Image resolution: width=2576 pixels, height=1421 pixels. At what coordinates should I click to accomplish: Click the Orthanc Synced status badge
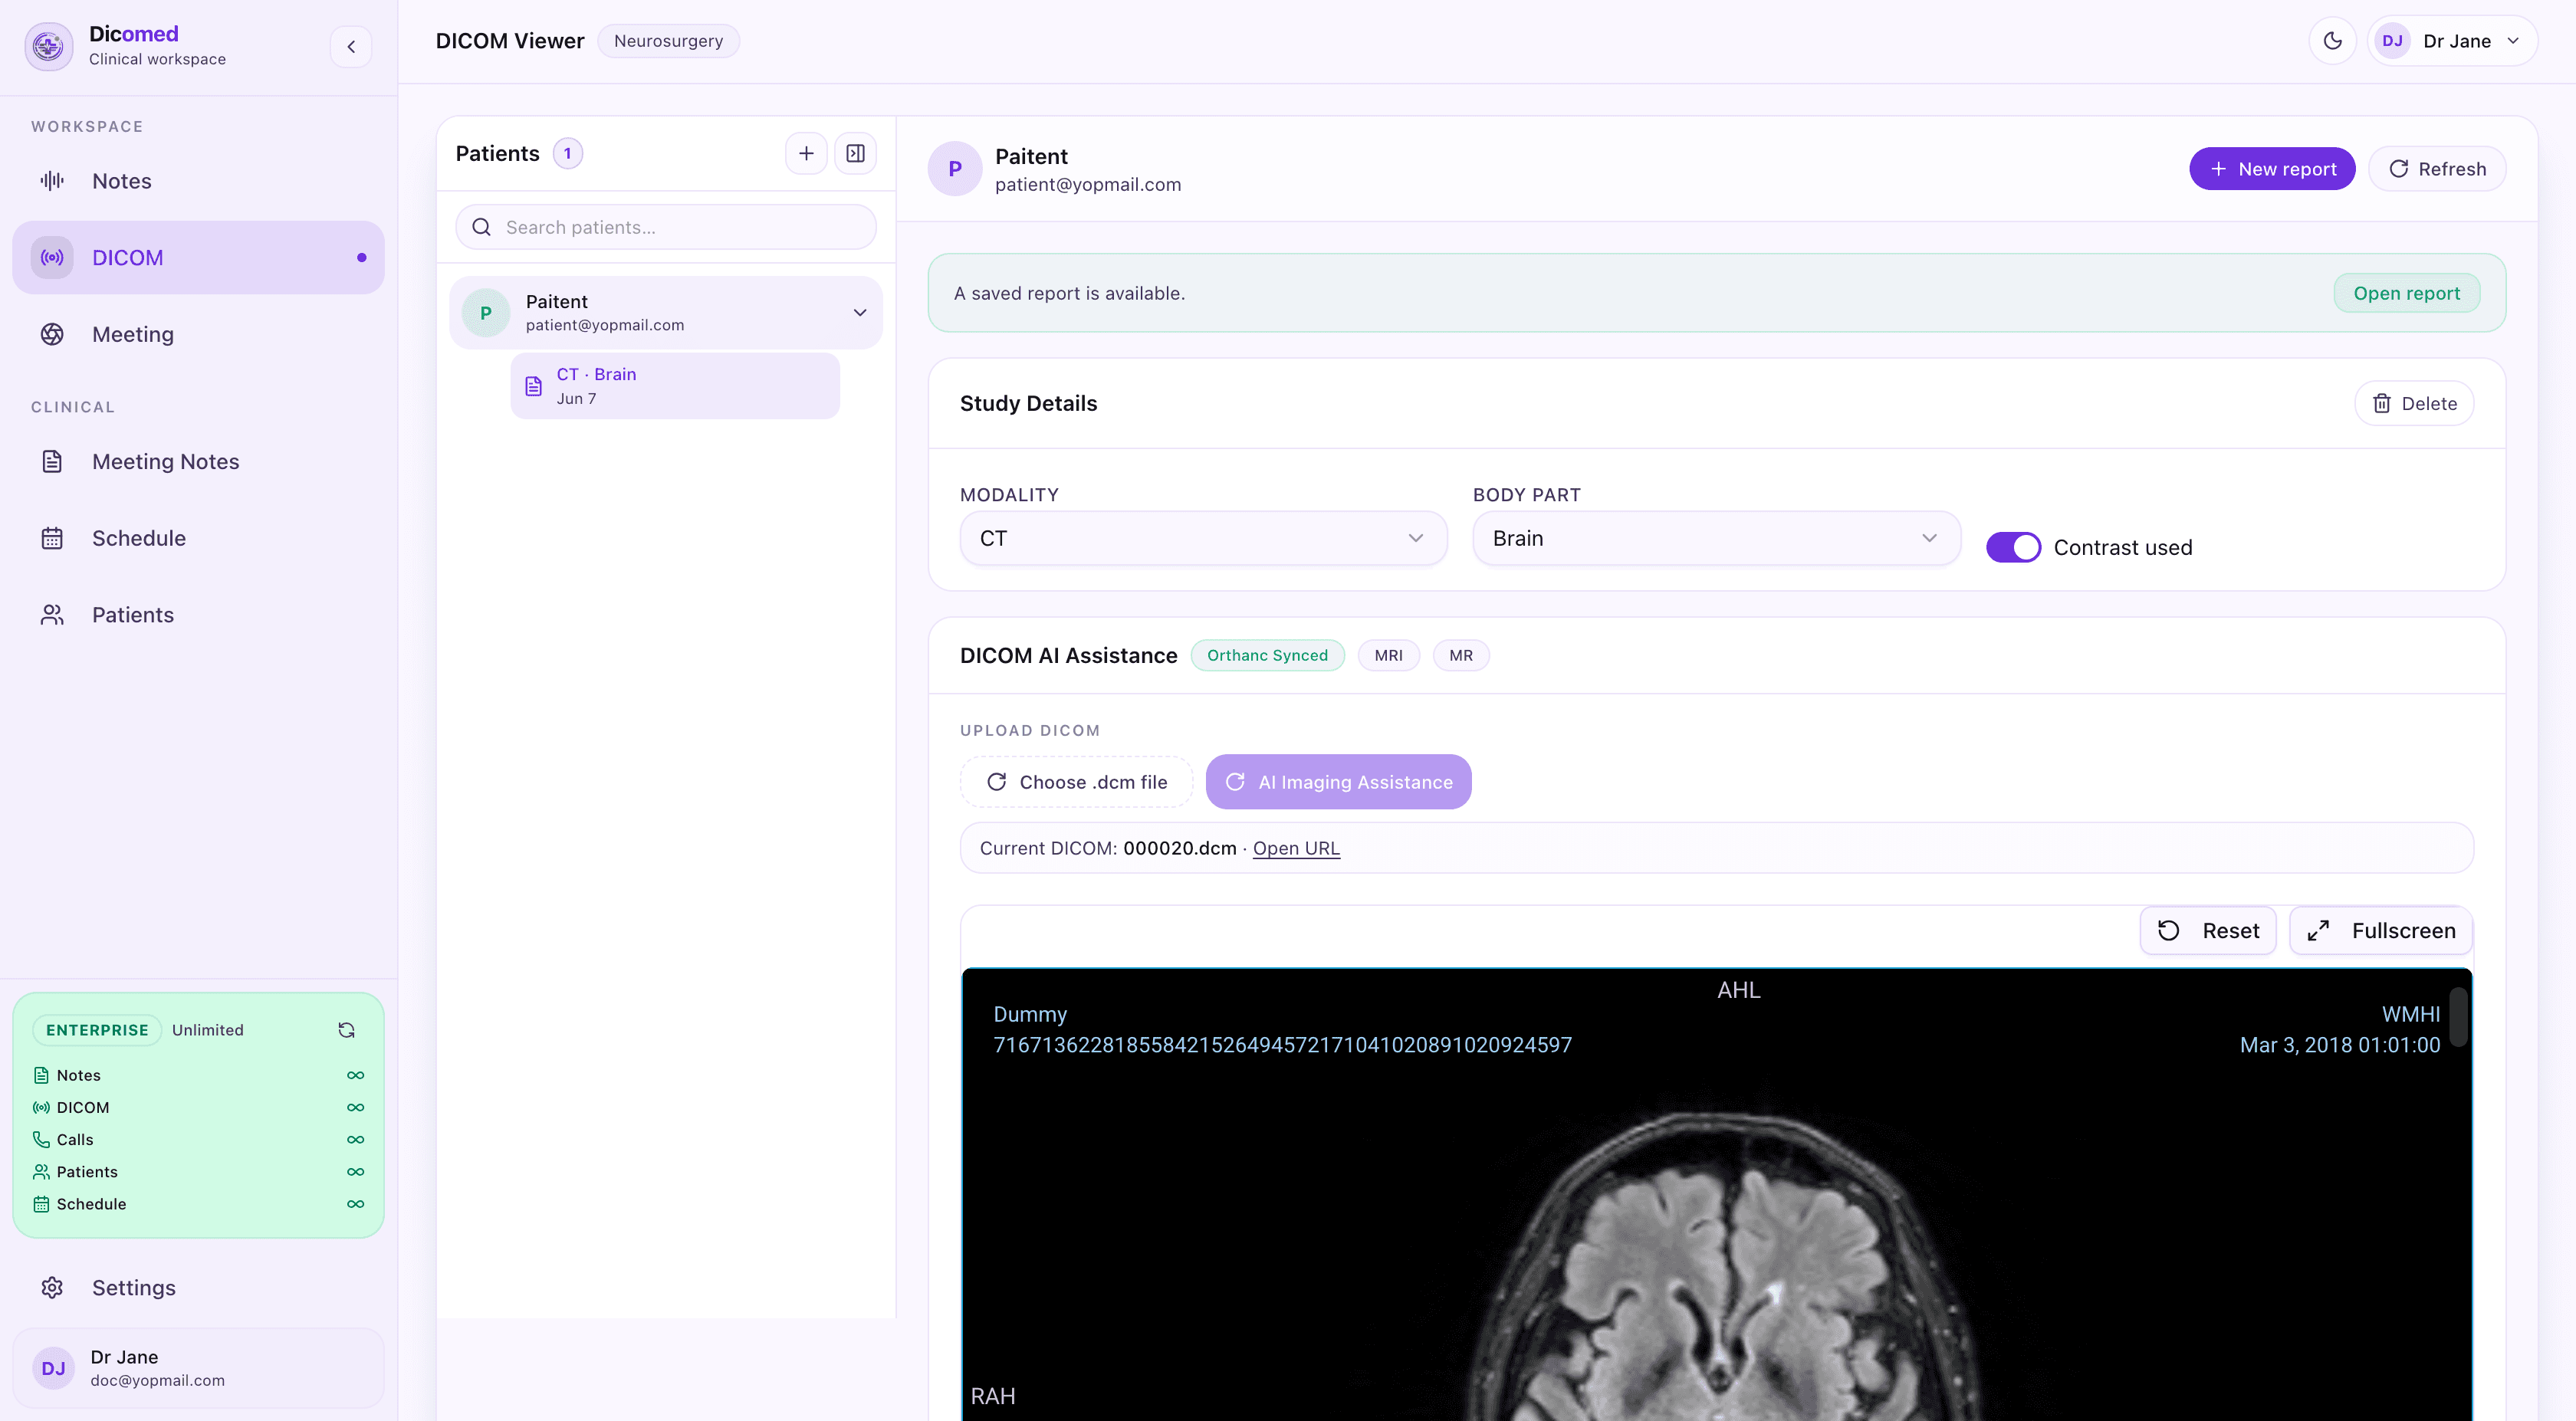[1267, 655]
